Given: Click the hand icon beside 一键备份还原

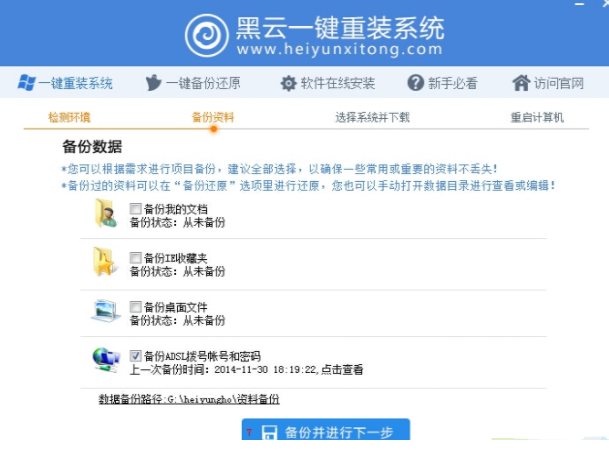Looking at the screenshot, I should click(x=153, y=82).
